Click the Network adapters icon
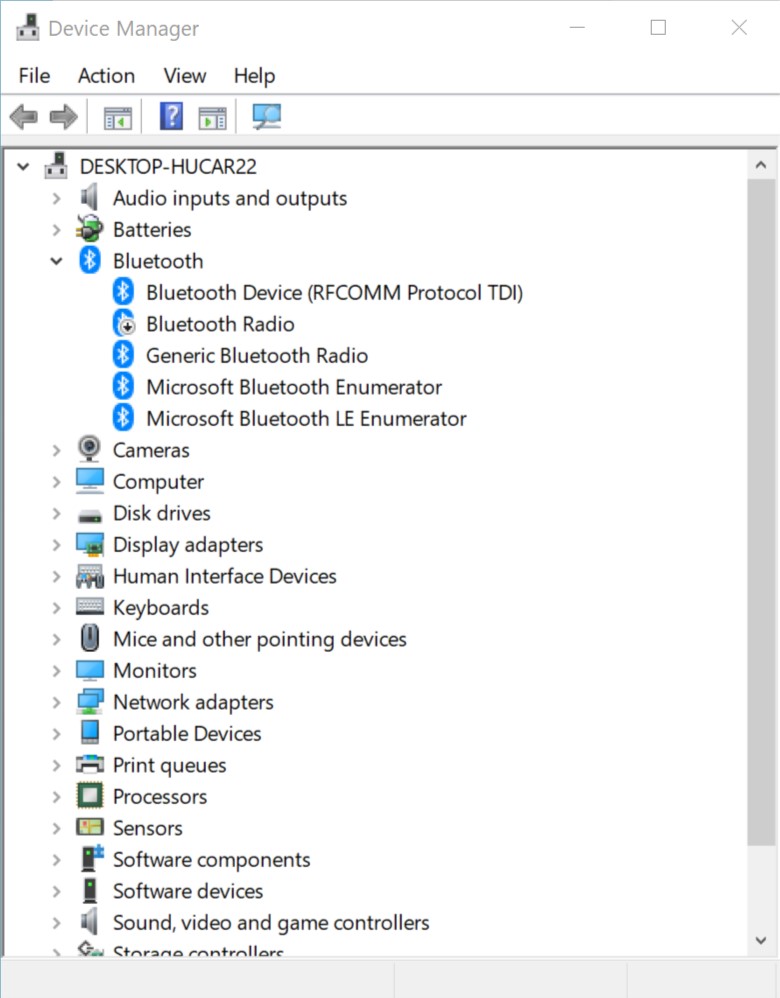 click(90, 701)
